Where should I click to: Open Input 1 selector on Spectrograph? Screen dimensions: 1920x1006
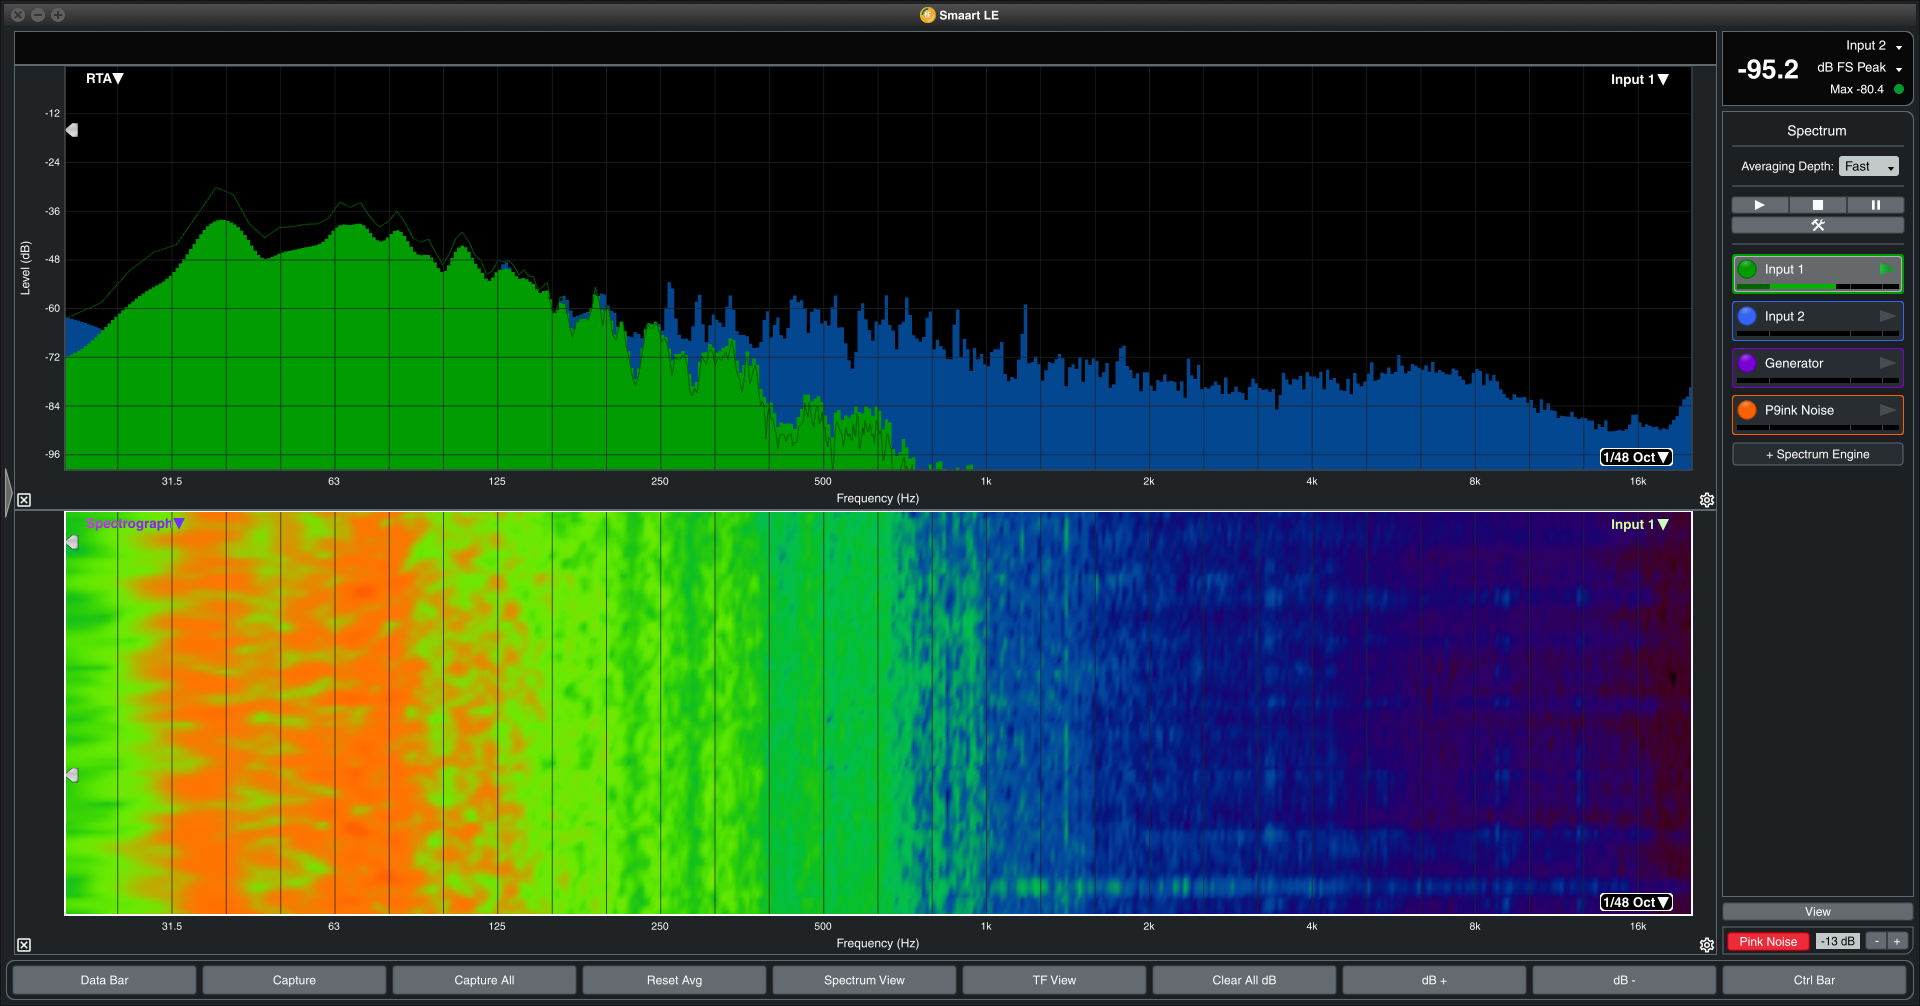coord(1639,524)
